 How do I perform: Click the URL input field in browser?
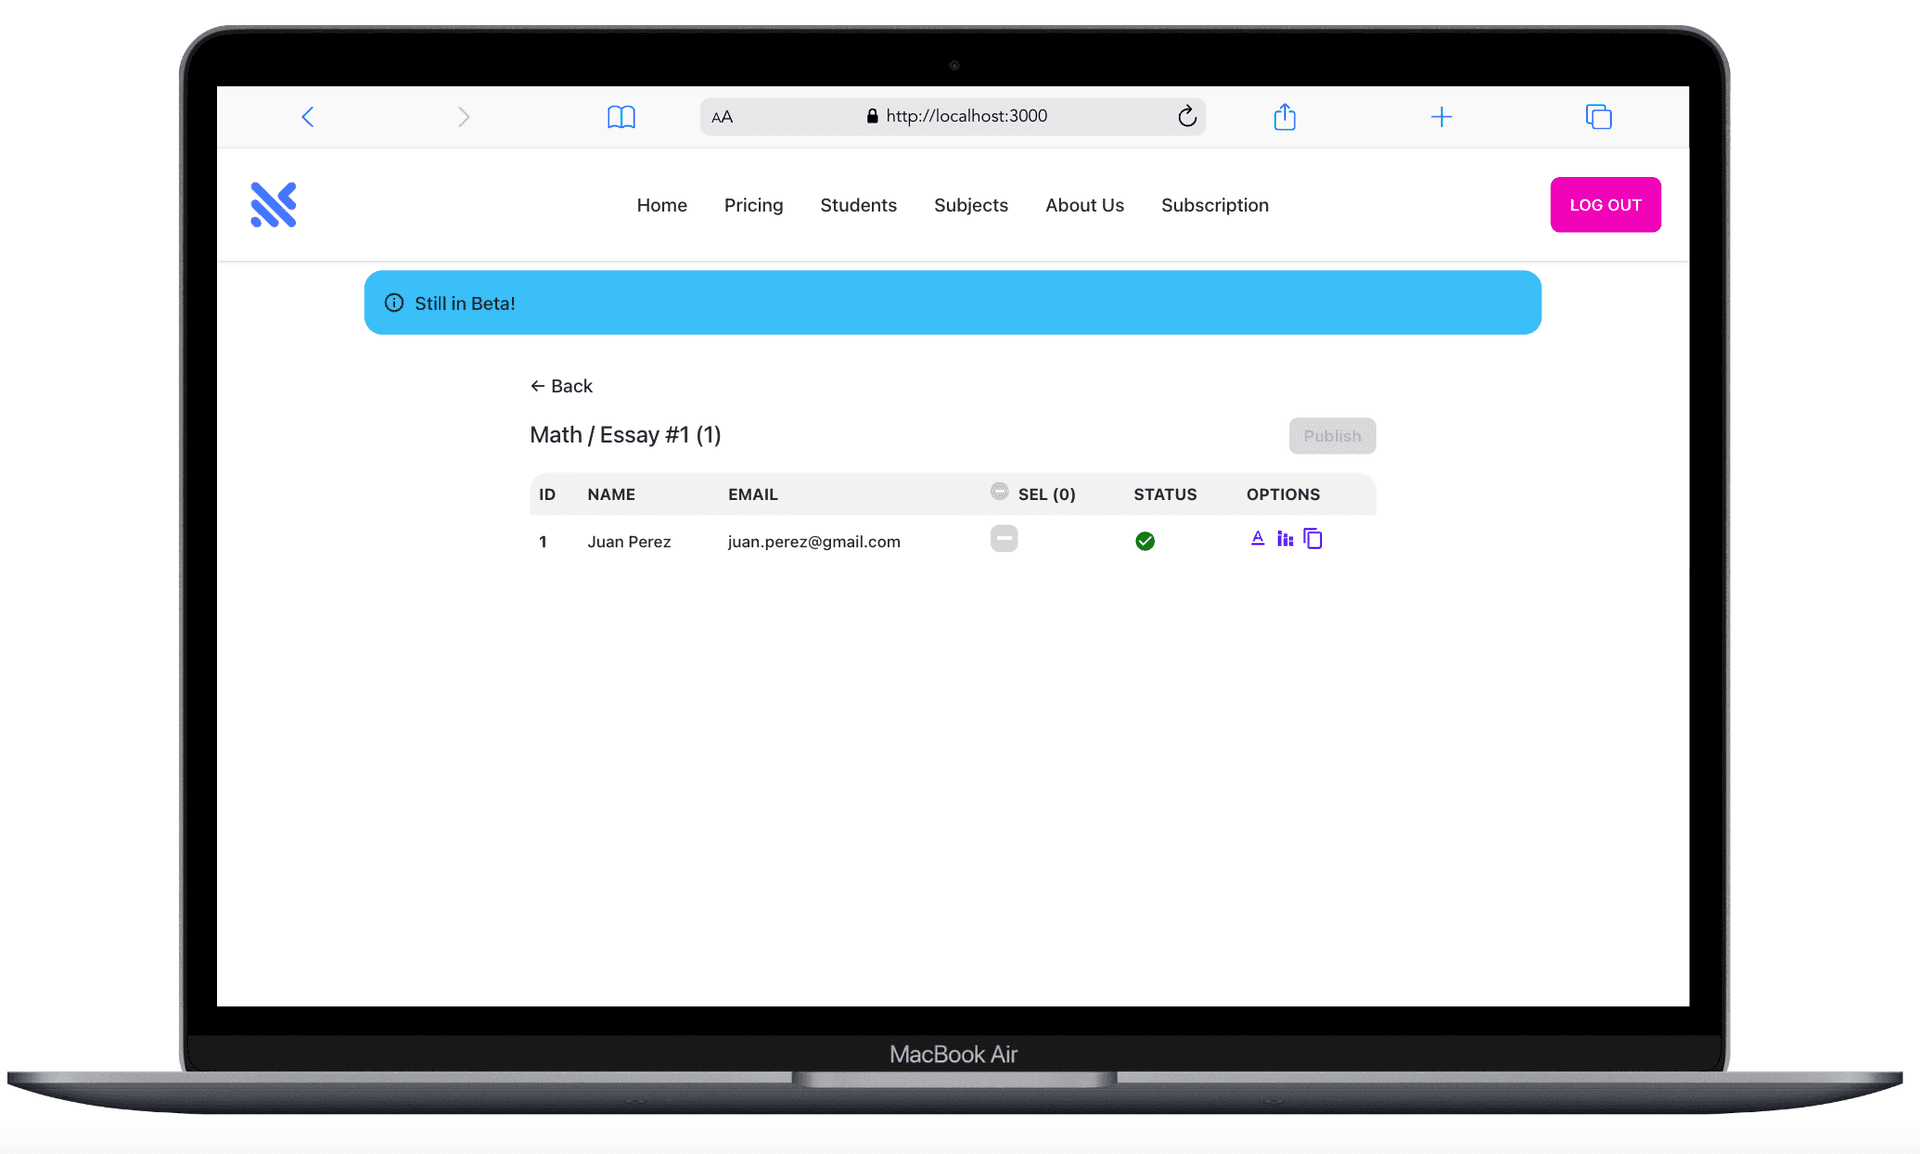[x=956, y=115]
